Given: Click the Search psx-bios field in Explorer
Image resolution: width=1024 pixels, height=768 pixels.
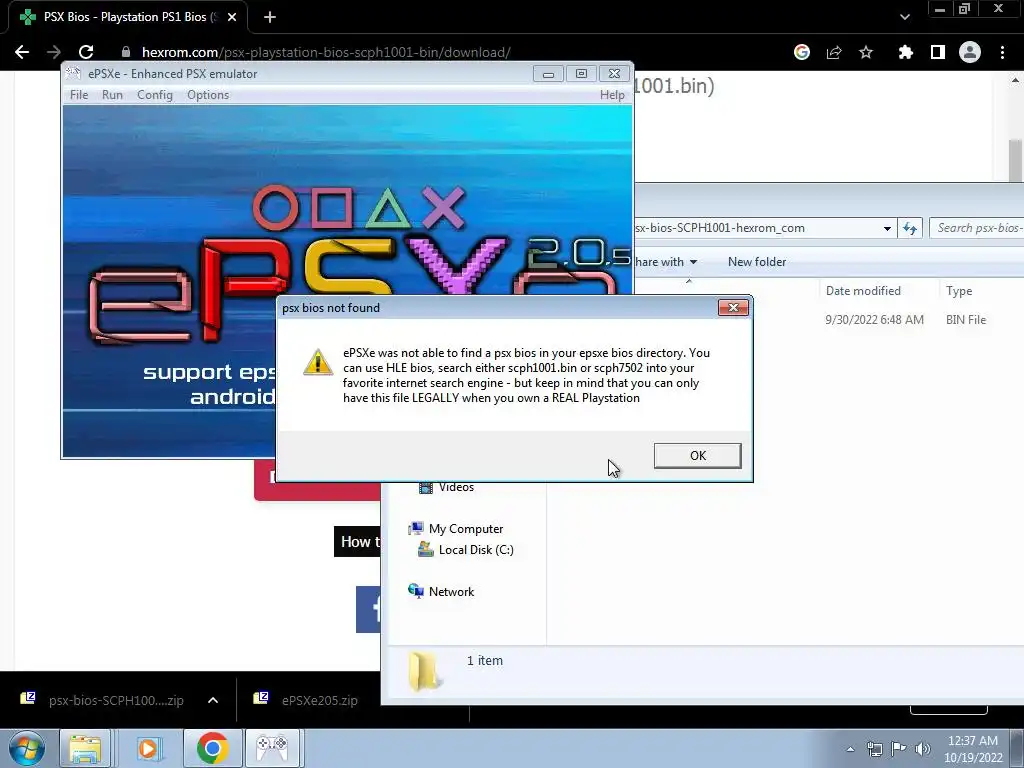Looking at the screenshot, I should coord(977,228).
